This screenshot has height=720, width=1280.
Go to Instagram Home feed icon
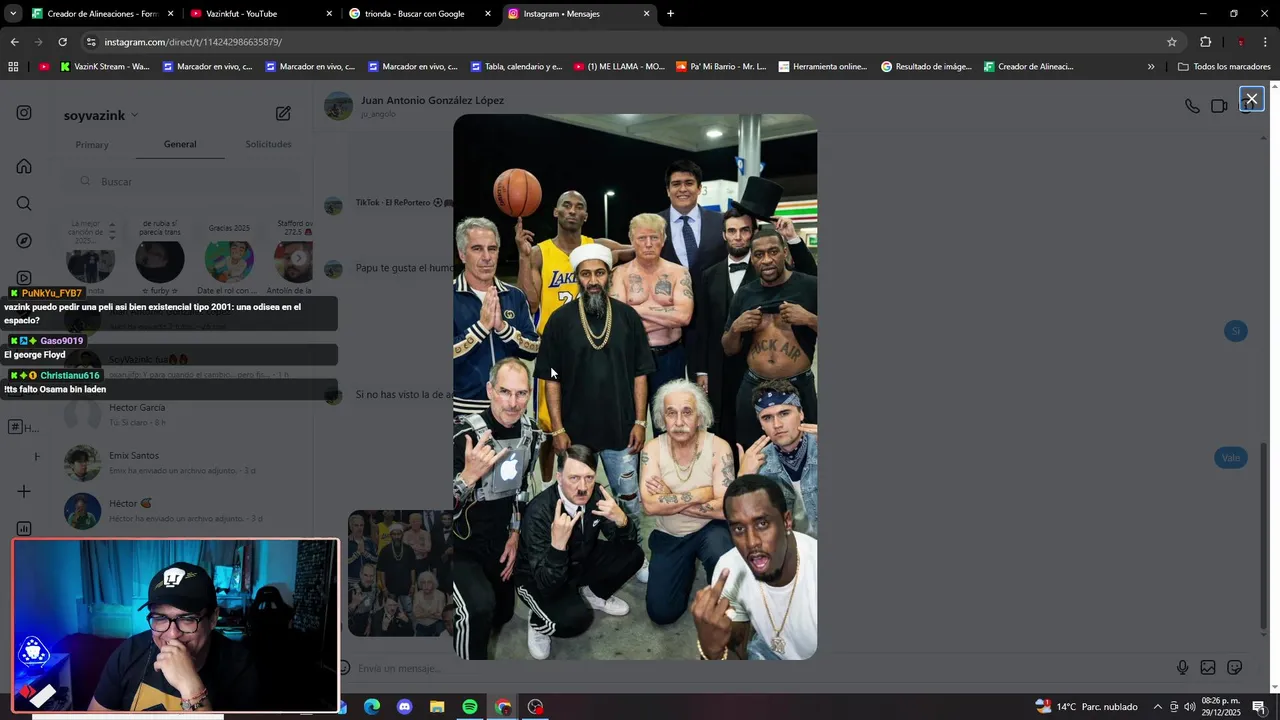(x=24, y=166)
